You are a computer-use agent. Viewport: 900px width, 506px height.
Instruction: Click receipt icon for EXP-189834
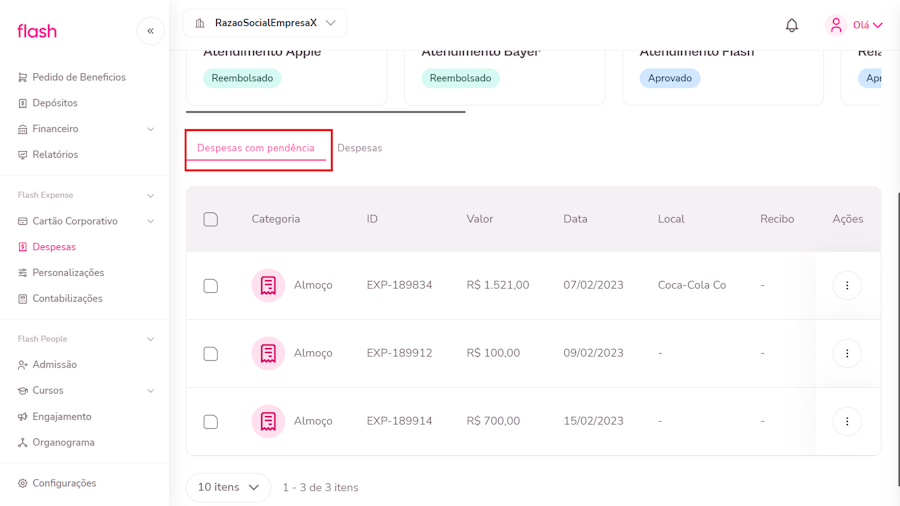pos(268,285)
